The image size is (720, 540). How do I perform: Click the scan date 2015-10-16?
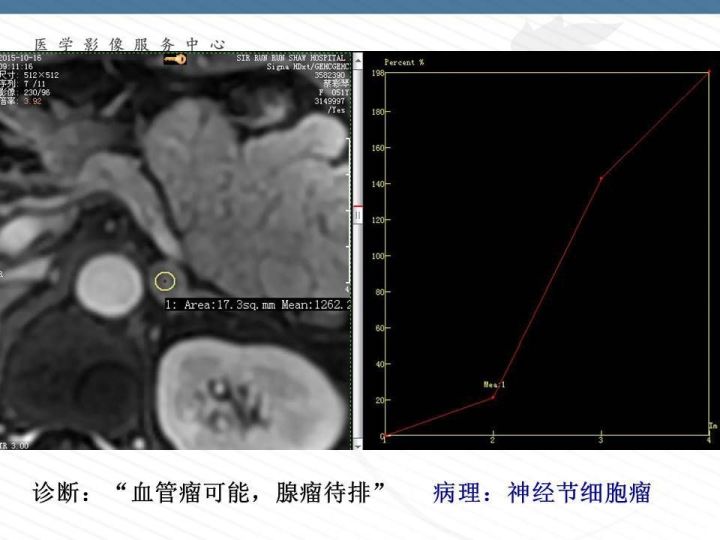pyautogui.click(x=21, y=58)
